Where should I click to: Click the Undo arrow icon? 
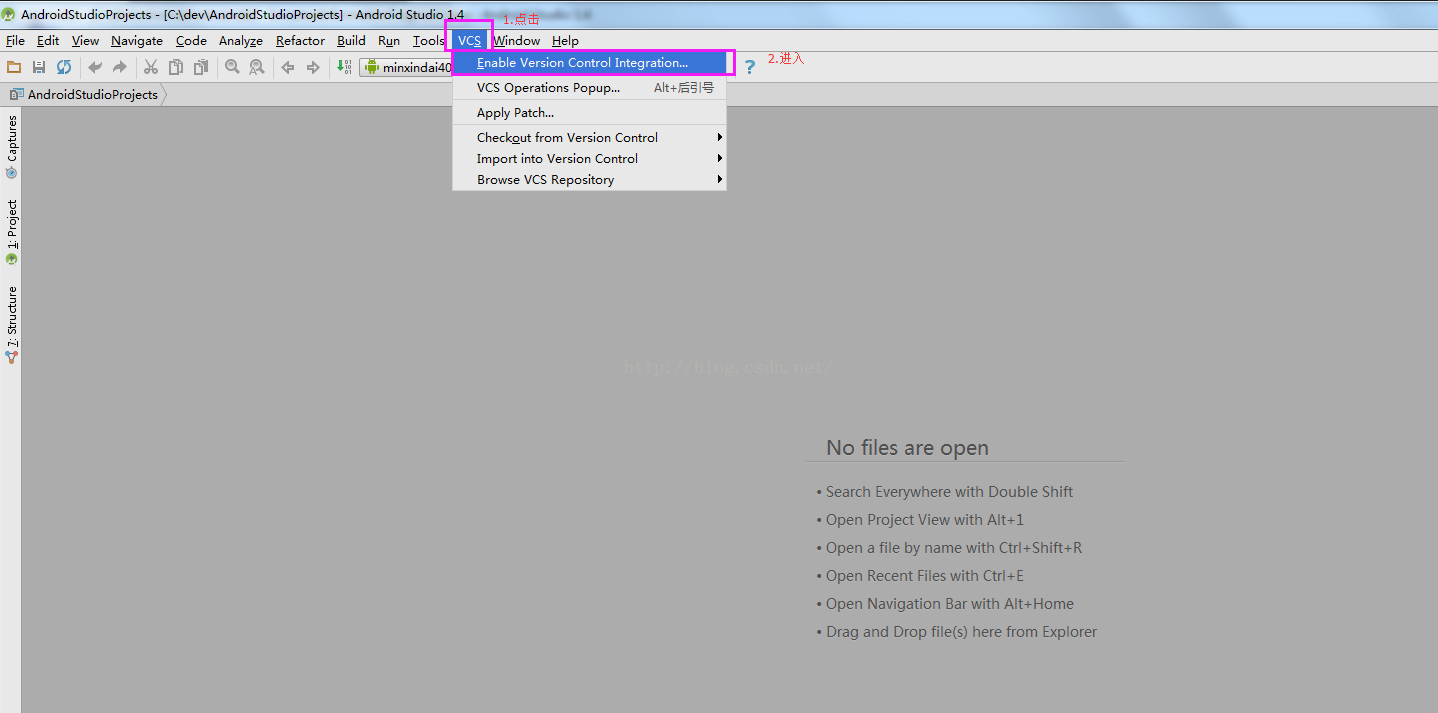coord(95,67)
